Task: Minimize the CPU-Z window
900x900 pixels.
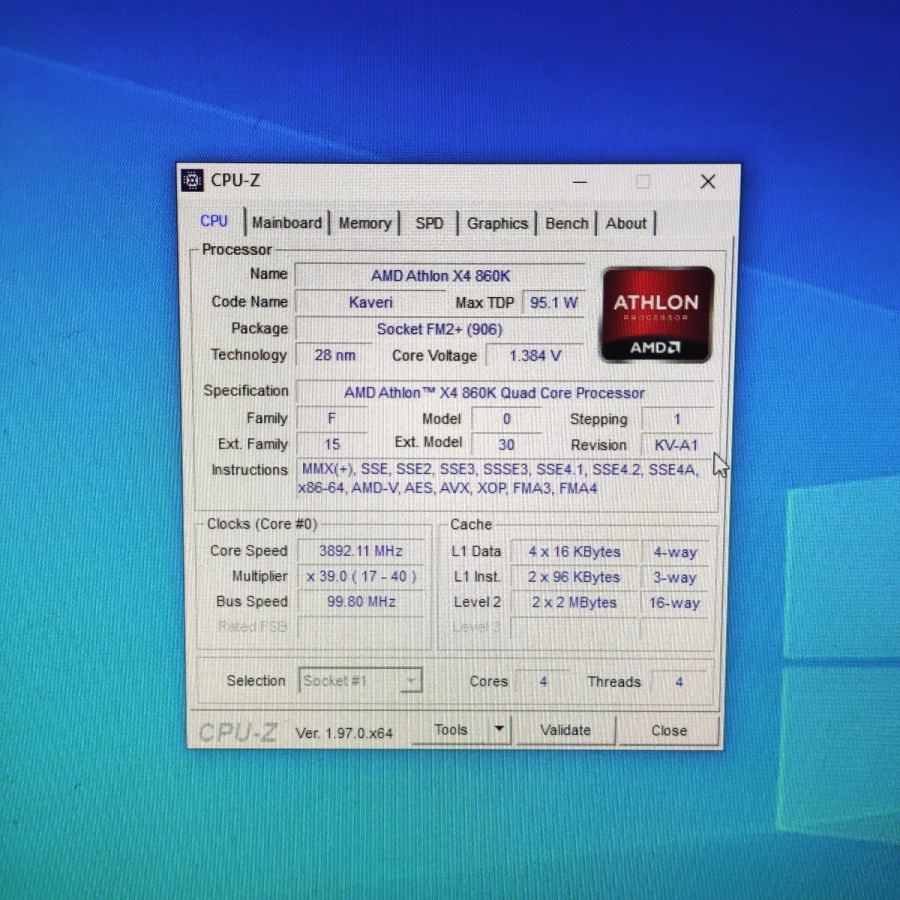Action: click(x=581, y=182)
